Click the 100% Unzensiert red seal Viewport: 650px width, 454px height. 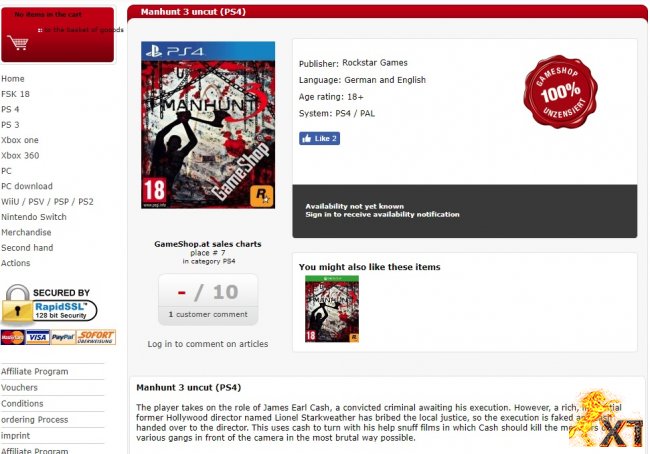pos(560,92)
